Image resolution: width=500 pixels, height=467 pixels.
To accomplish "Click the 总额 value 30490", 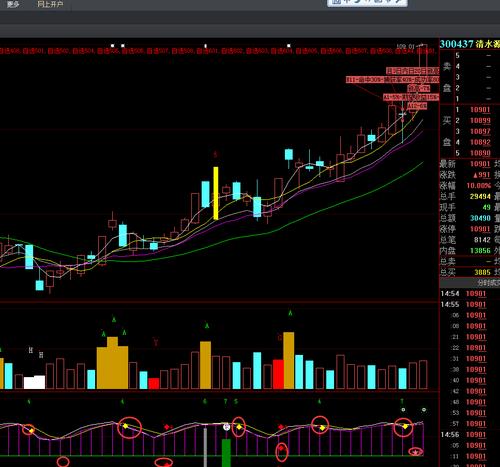I will [x=480, y=218].
